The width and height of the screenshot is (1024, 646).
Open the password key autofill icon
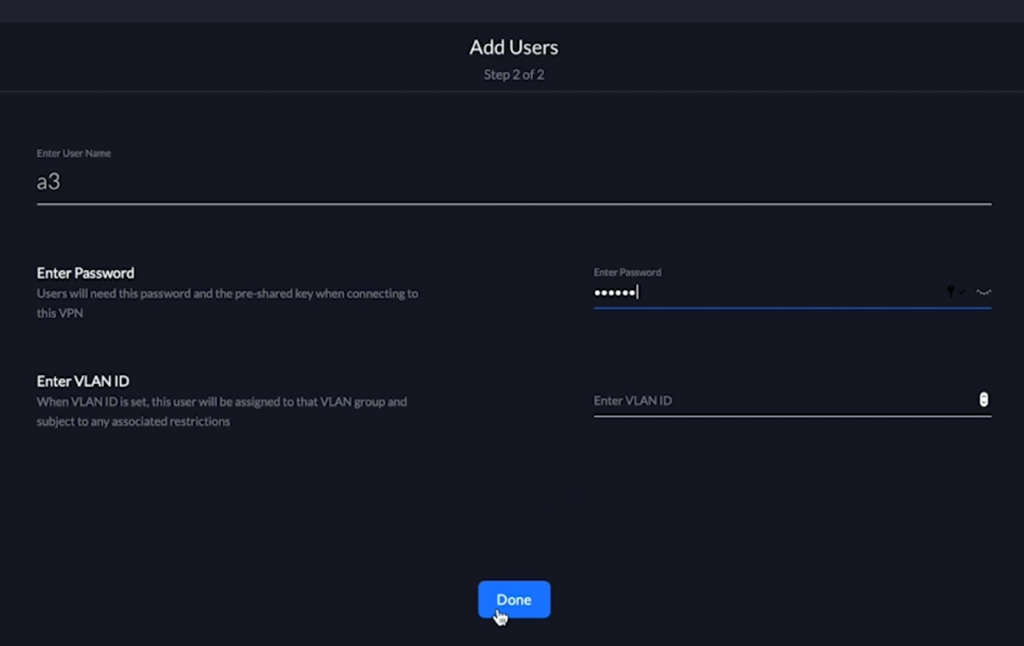(x=955, y=291)
